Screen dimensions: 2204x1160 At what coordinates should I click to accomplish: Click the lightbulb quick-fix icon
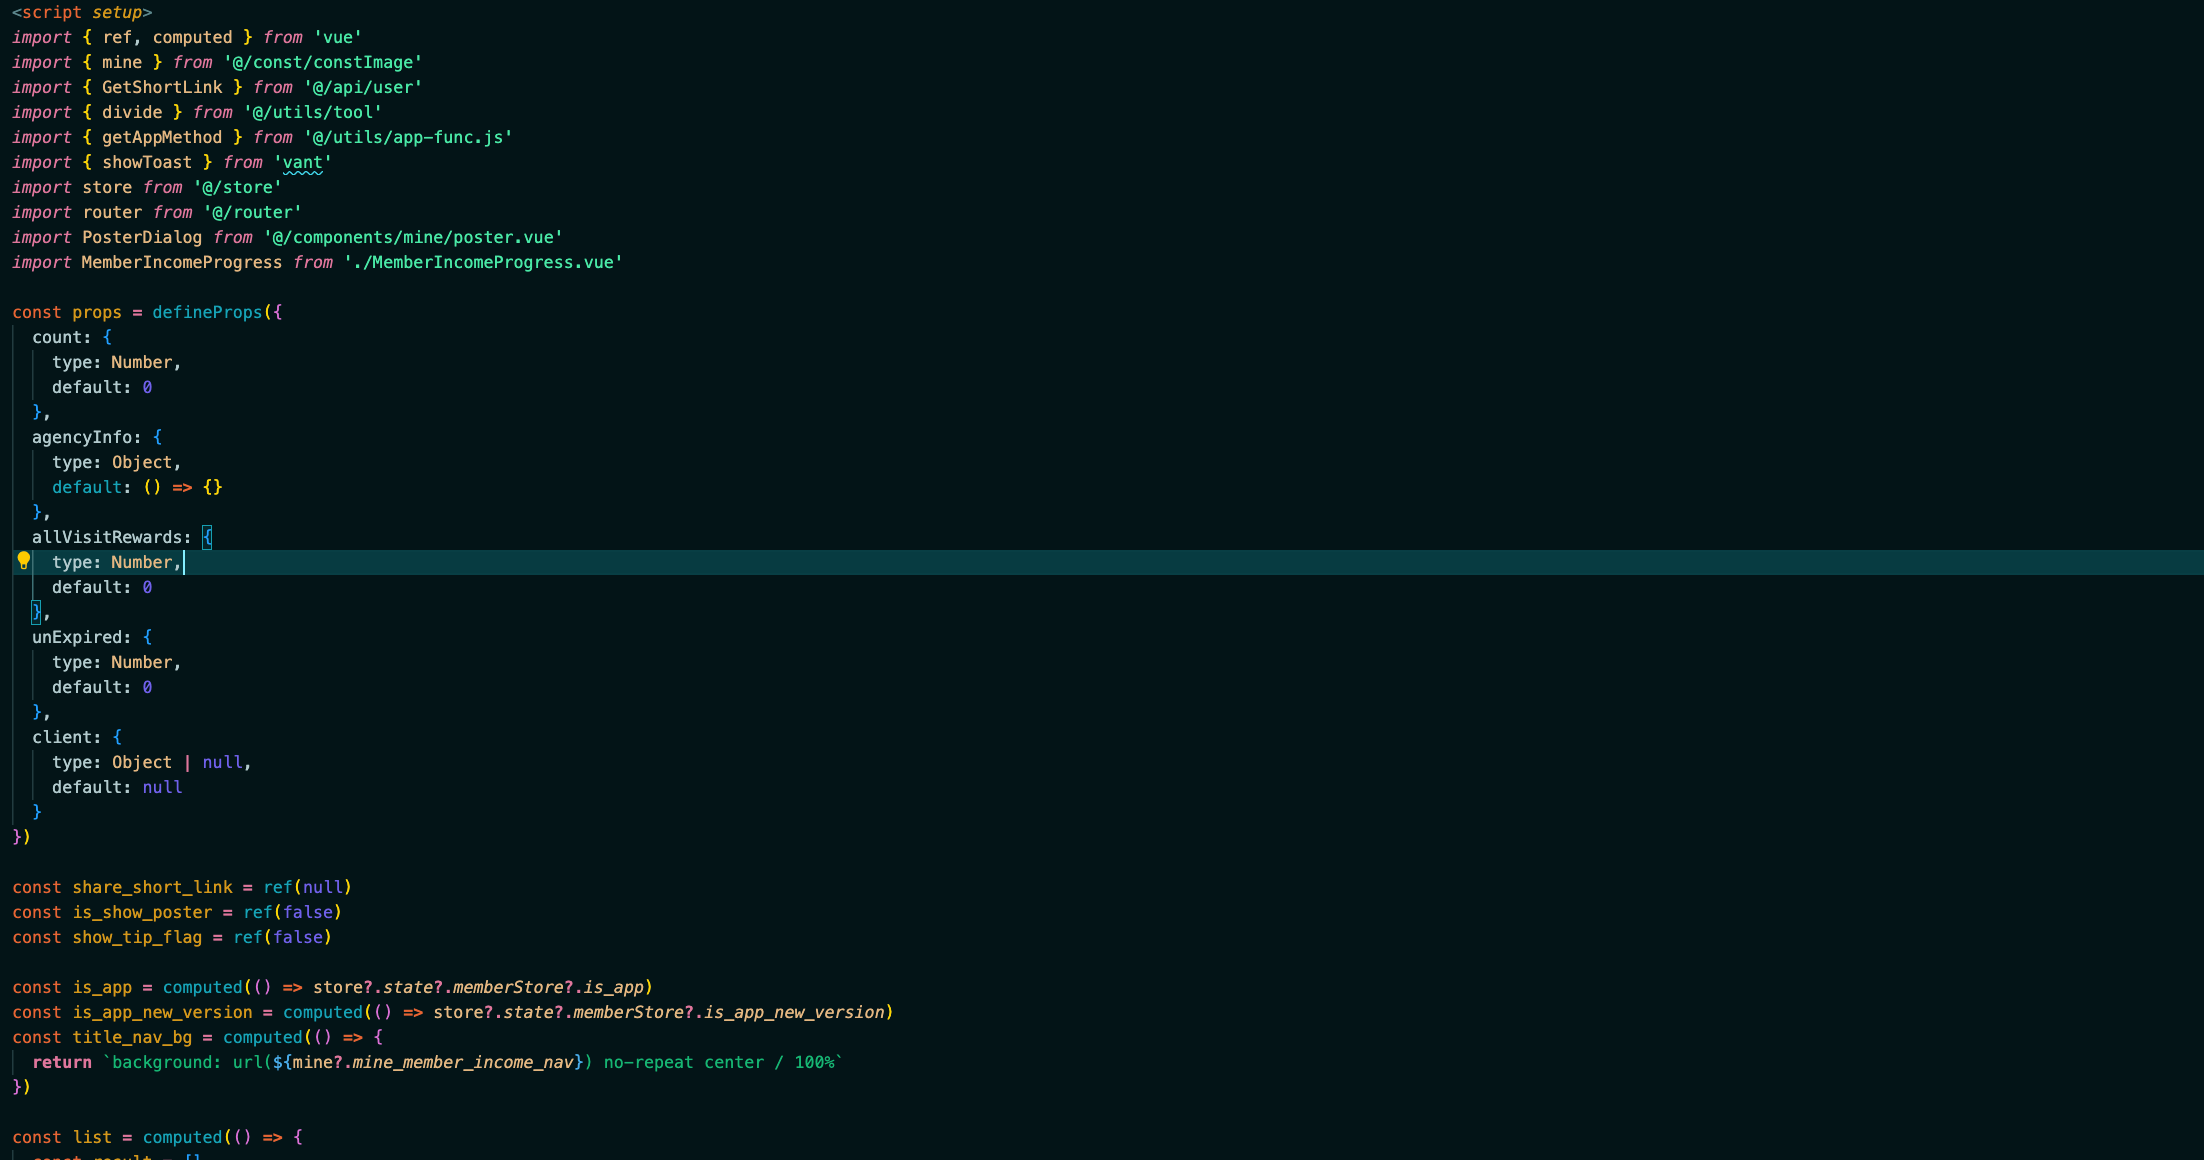coord(23,561)
